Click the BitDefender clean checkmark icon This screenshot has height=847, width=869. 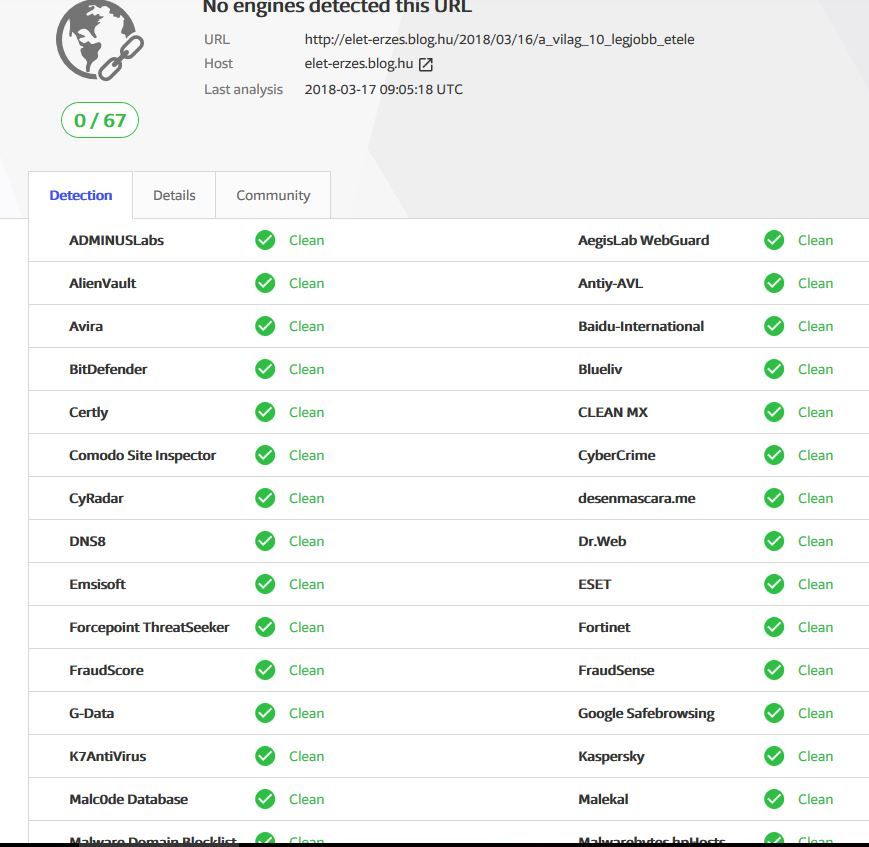265,369
